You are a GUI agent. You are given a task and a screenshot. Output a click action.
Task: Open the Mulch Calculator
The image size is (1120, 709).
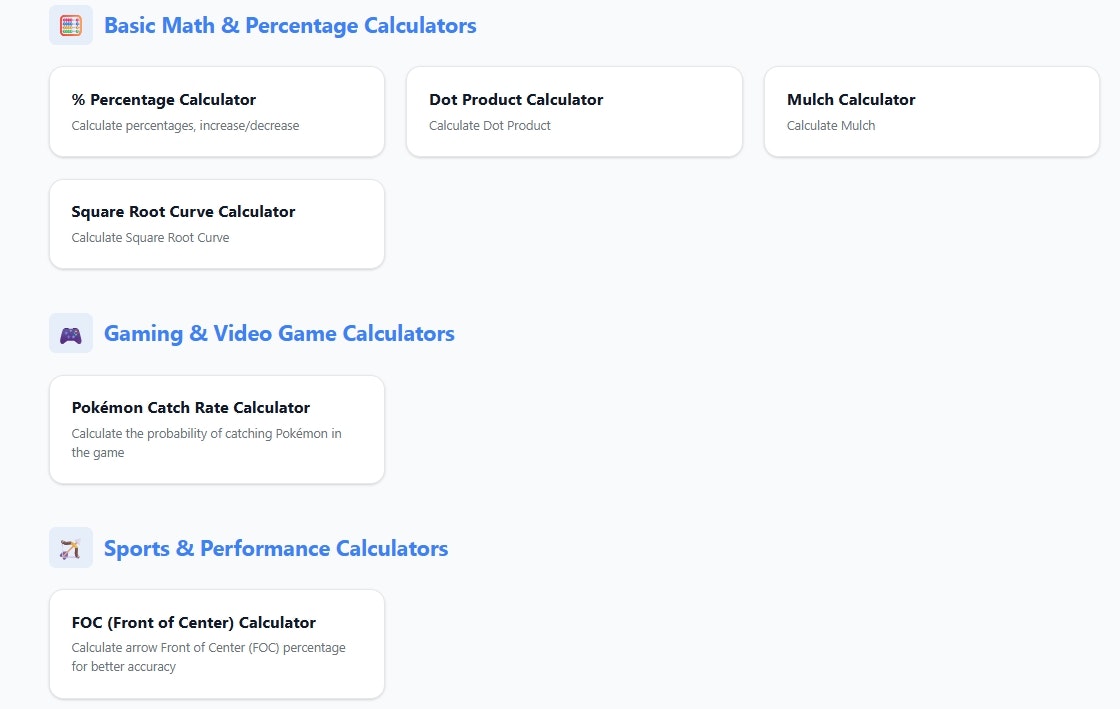point(851,99)
